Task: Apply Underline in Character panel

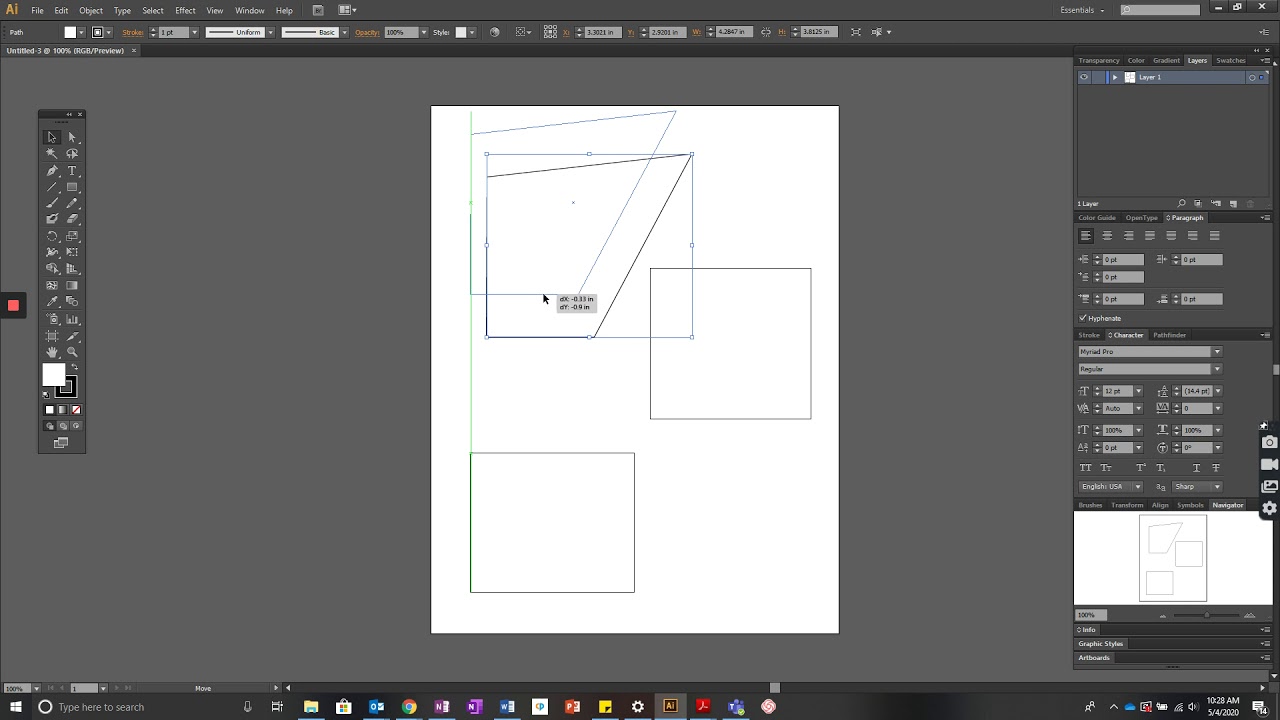Action: point(1196,467)
